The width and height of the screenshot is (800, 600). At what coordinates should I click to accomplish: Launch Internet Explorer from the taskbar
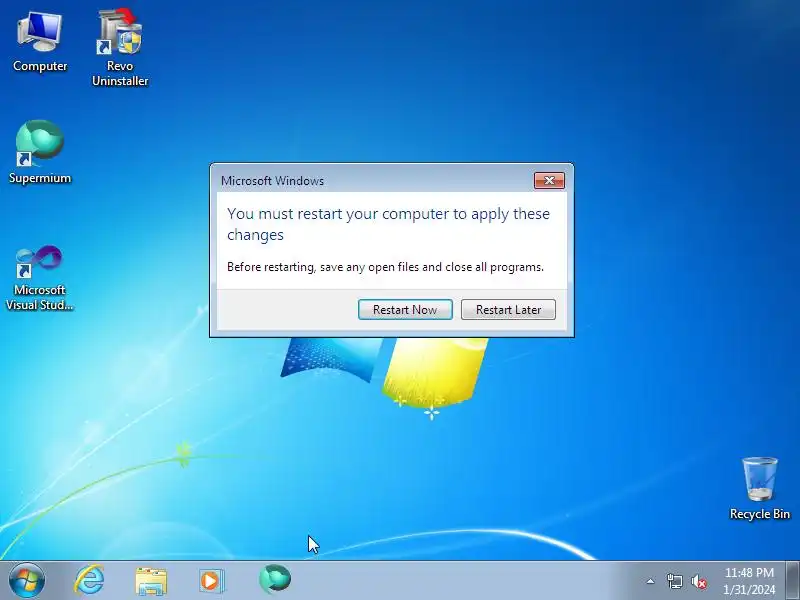pyautogui.click(x=89, y=581)
